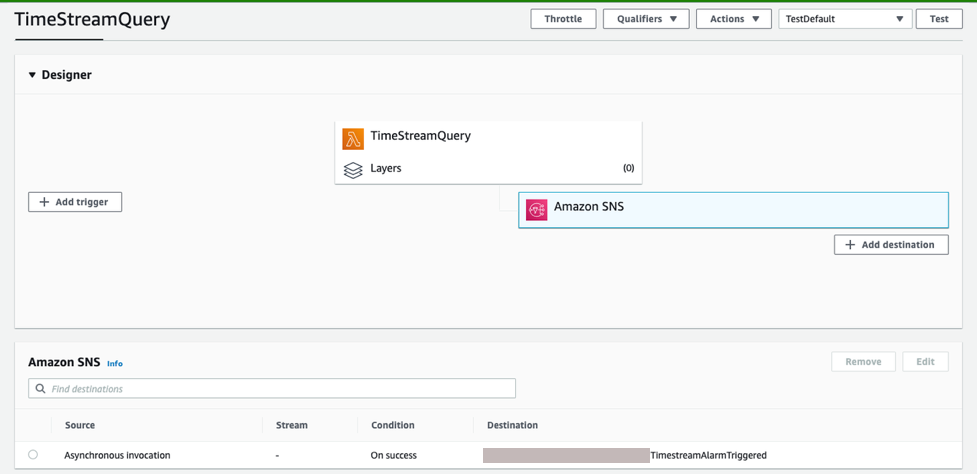The height and width of the screenshot is (474, 977).
Task: Expand the TestDefault test event selector
Action: [844, 19]
